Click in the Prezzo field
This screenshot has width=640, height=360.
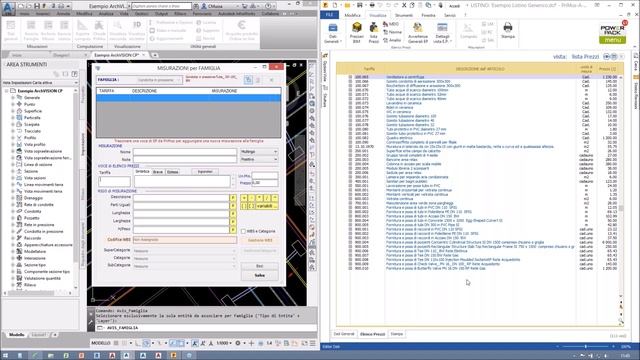coord(265,183)
